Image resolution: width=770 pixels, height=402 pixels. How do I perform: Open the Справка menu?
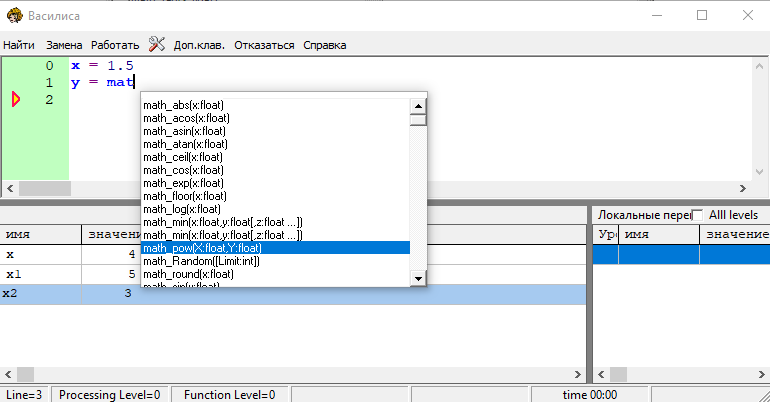(x=324, y=45)
